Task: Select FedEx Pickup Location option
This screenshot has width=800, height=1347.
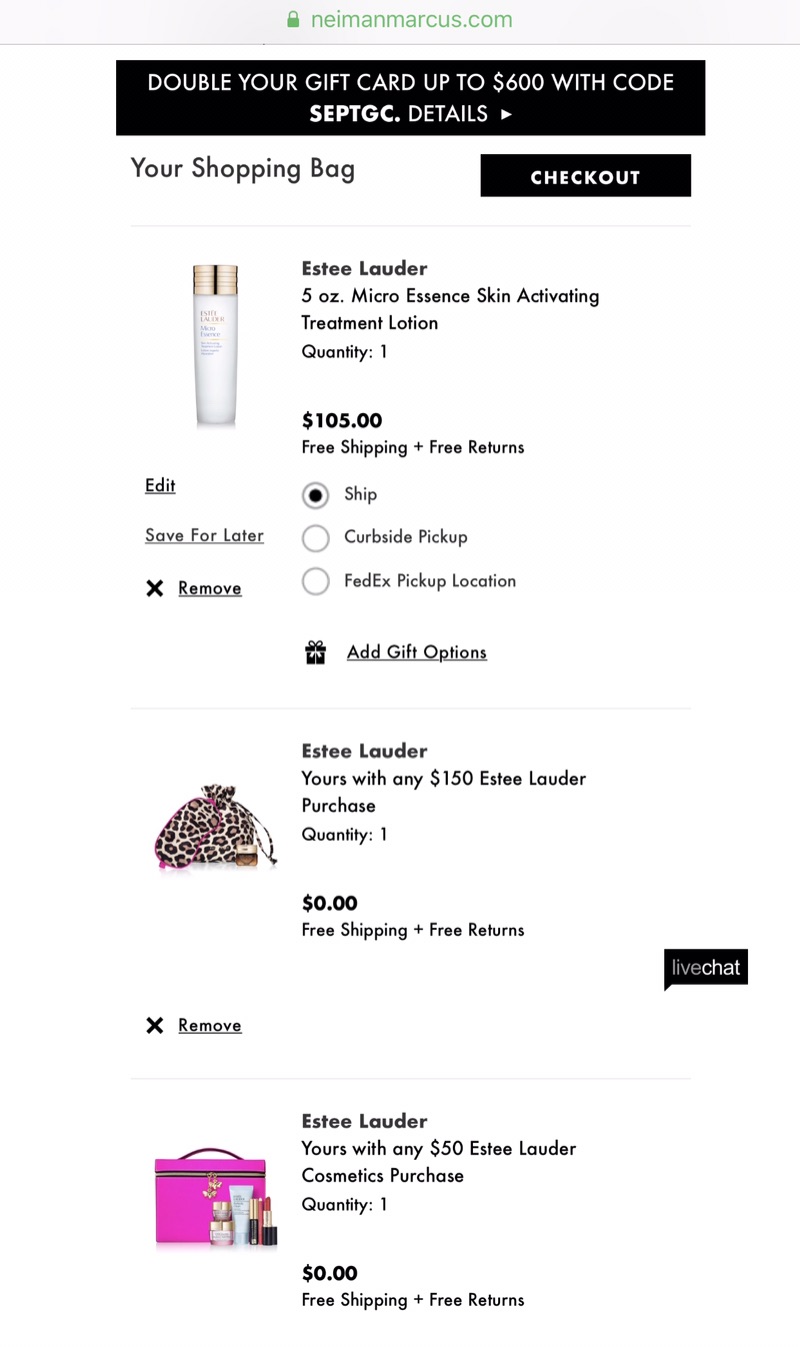Action: pos(316,581)
